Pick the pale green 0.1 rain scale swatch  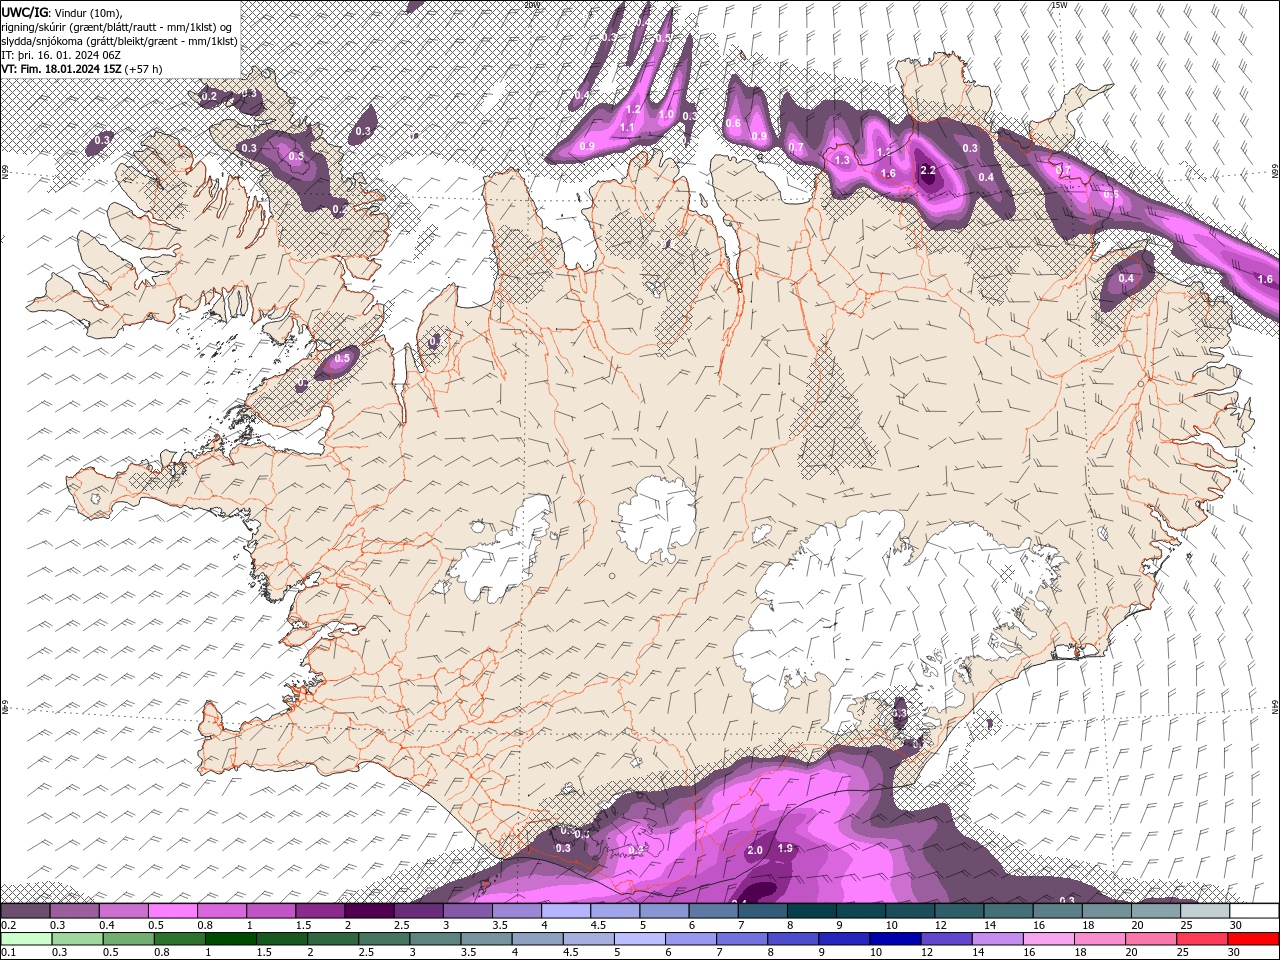26,939
